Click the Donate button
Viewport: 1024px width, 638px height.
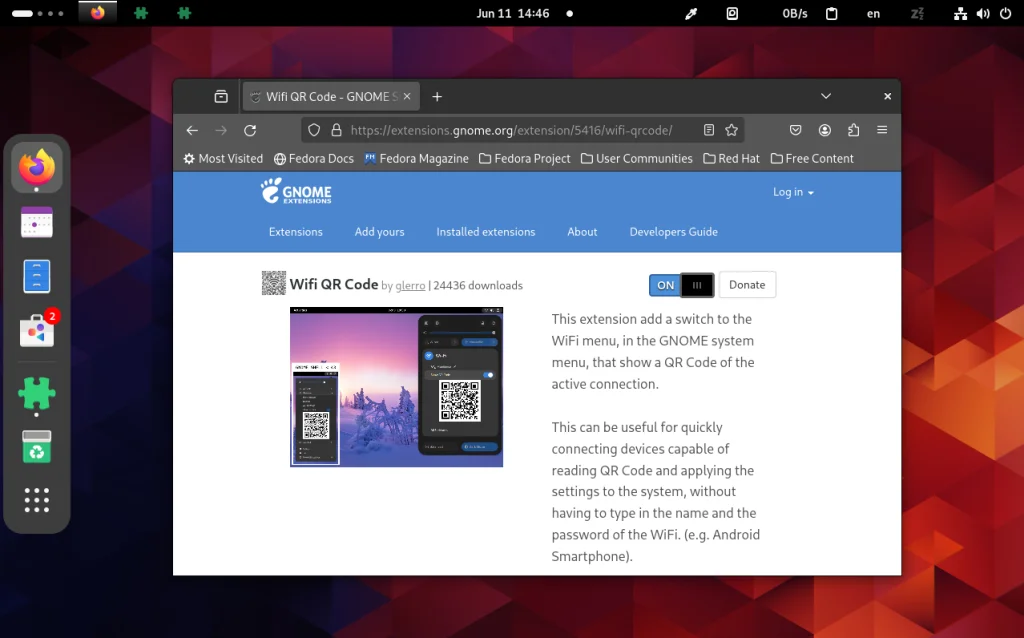tap(747, 285)
